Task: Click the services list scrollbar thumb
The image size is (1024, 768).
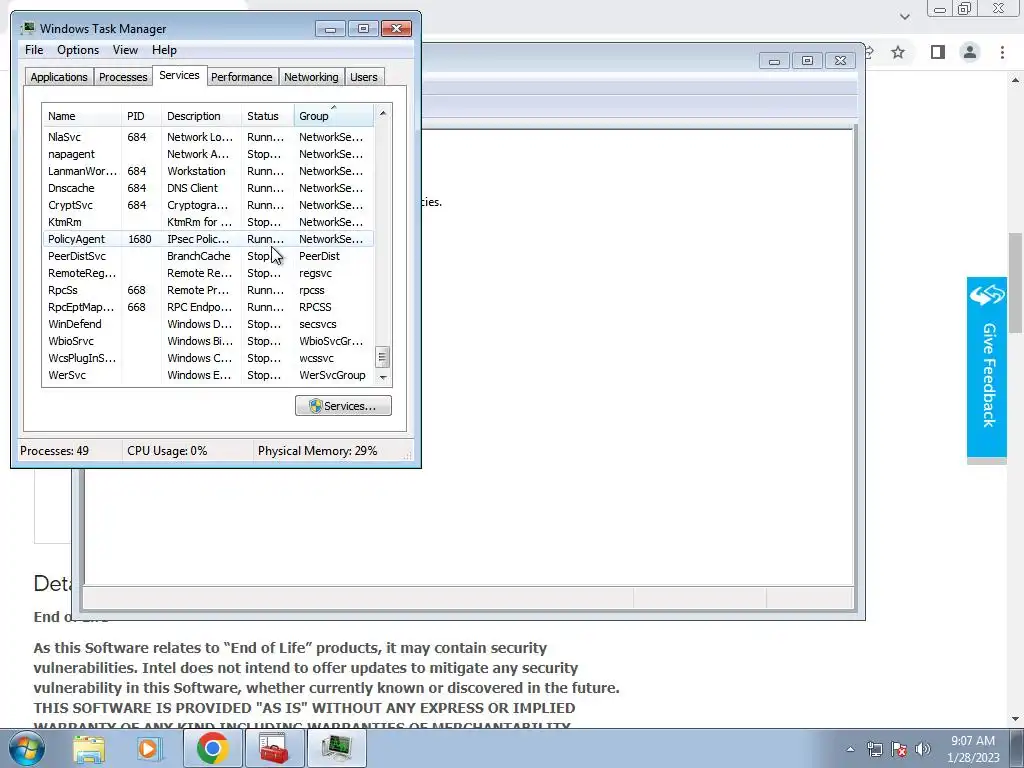Action: pos(383,357)
